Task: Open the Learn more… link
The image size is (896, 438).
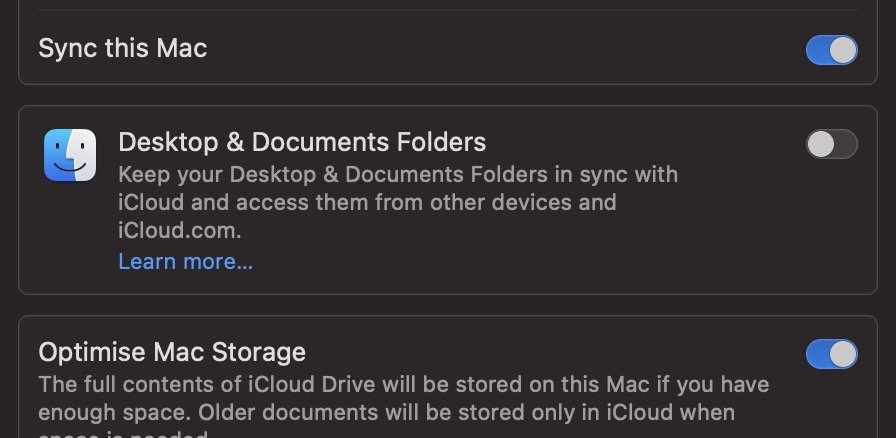Action: point(185,261)
